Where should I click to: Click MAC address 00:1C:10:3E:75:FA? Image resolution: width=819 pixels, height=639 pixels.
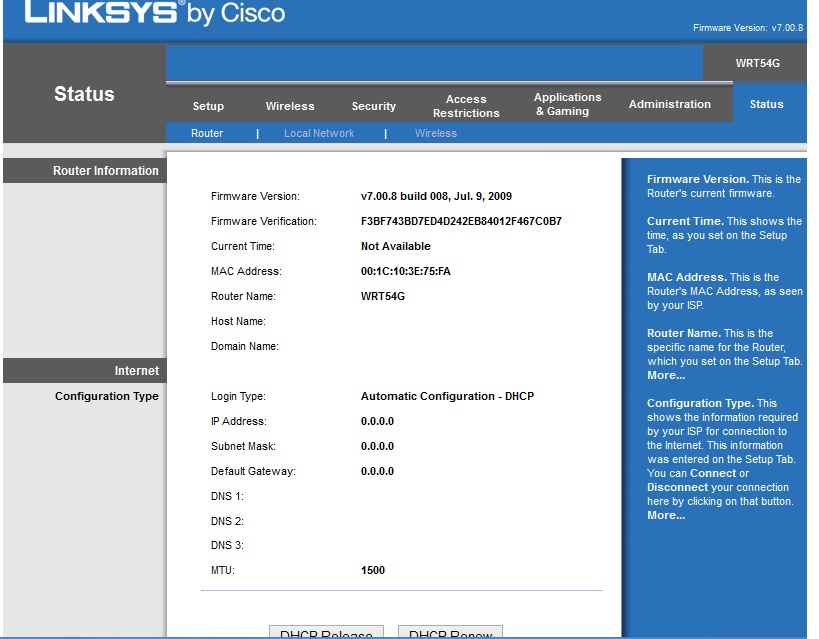pos(405,271)
